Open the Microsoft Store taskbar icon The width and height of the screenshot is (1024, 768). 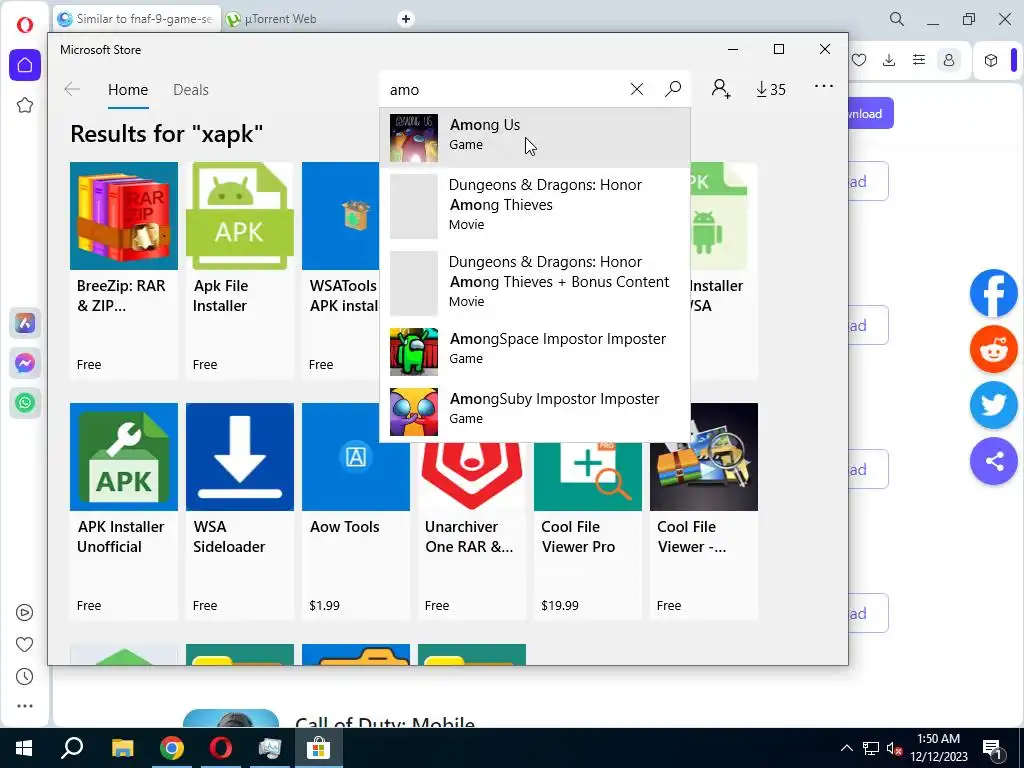point(319,748)
